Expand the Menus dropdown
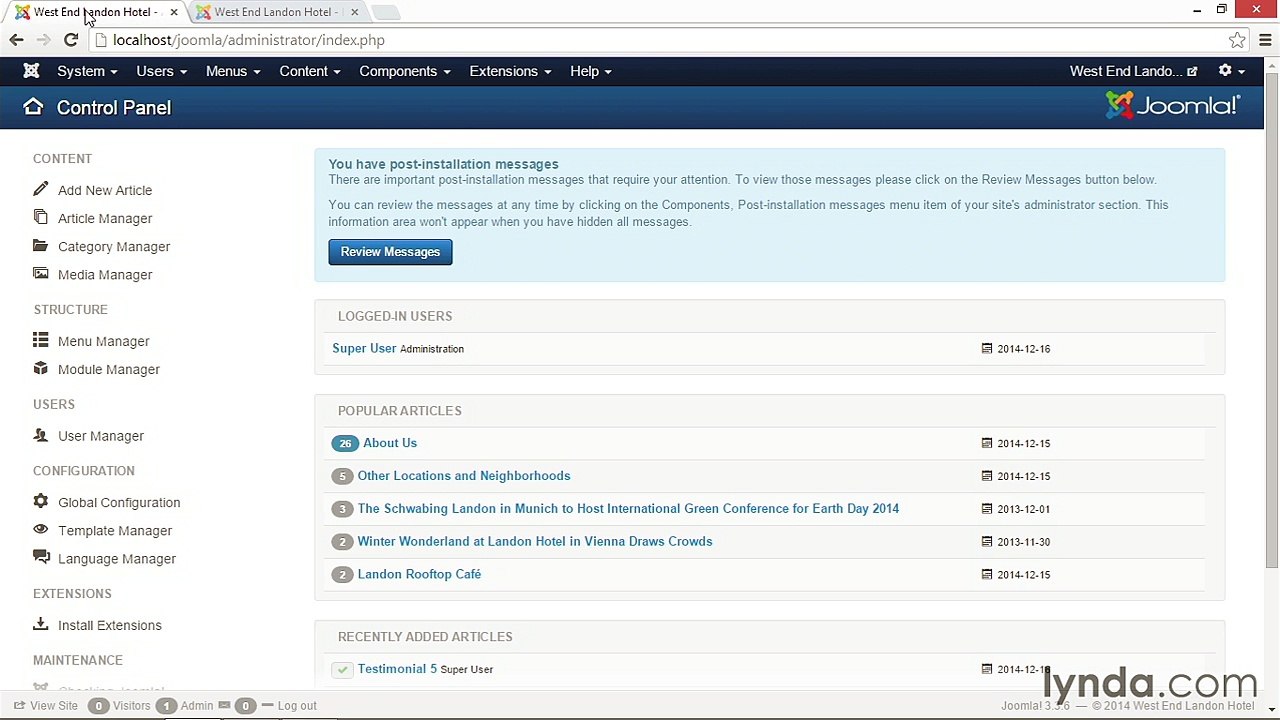This screenshot has height=720, width=1280. point(233,71)
